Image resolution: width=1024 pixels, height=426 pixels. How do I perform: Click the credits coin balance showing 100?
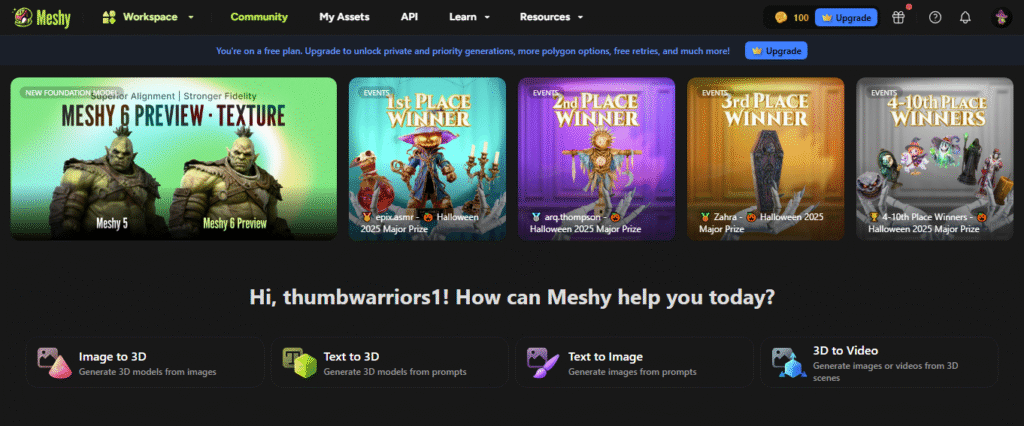(790, 17)
